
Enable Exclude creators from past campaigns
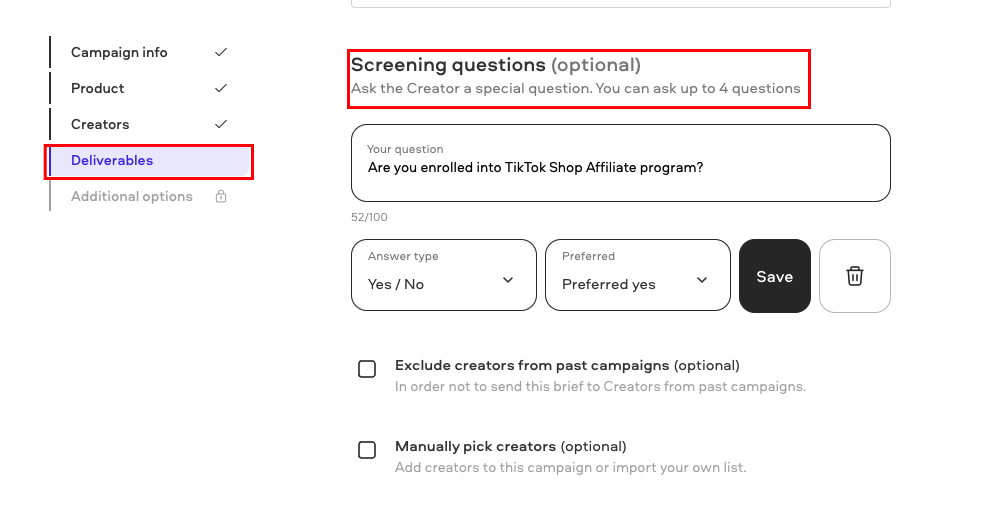(367, 369)
